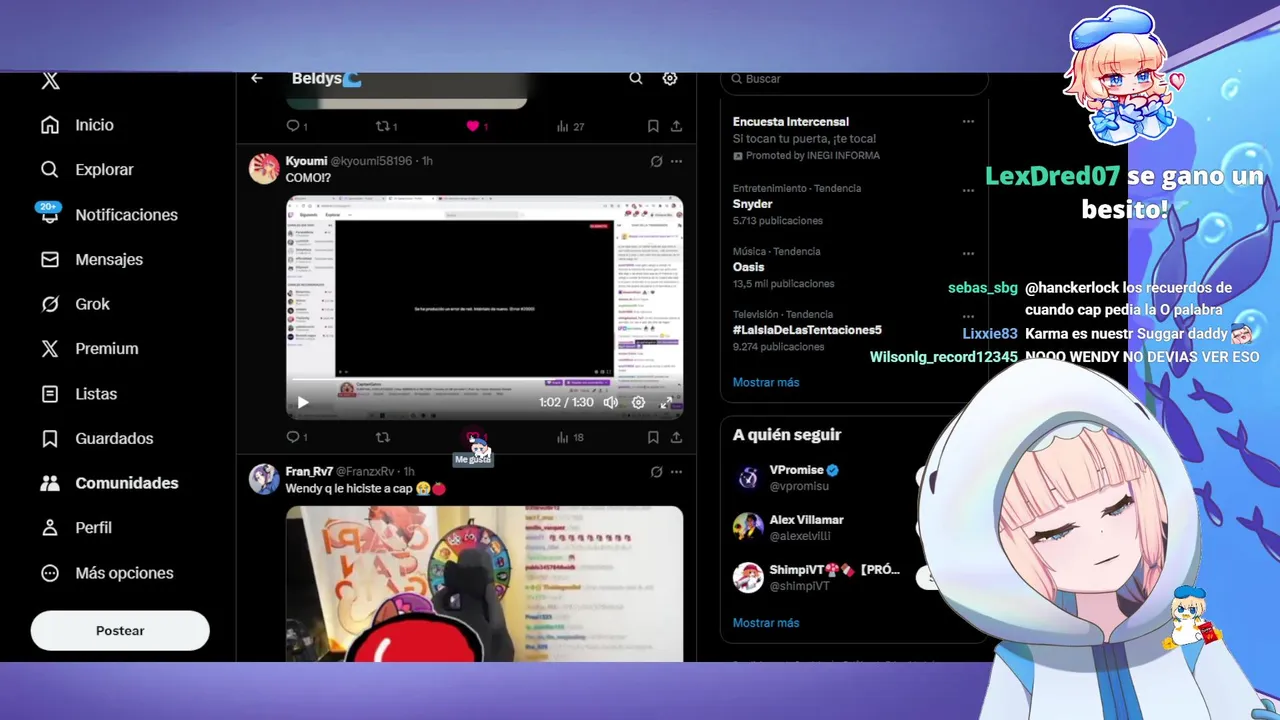Open Guardados bookmarks in the sidebar

pyautogui.click(x=97, y=438)
